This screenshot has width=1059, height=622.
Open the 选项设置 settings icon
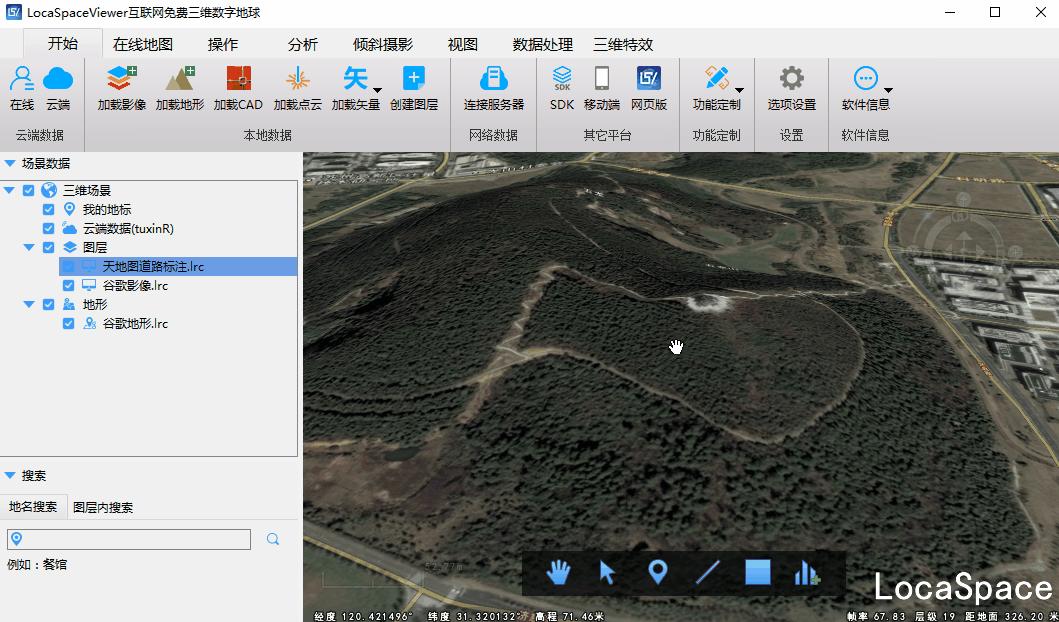tap(791, 90)
